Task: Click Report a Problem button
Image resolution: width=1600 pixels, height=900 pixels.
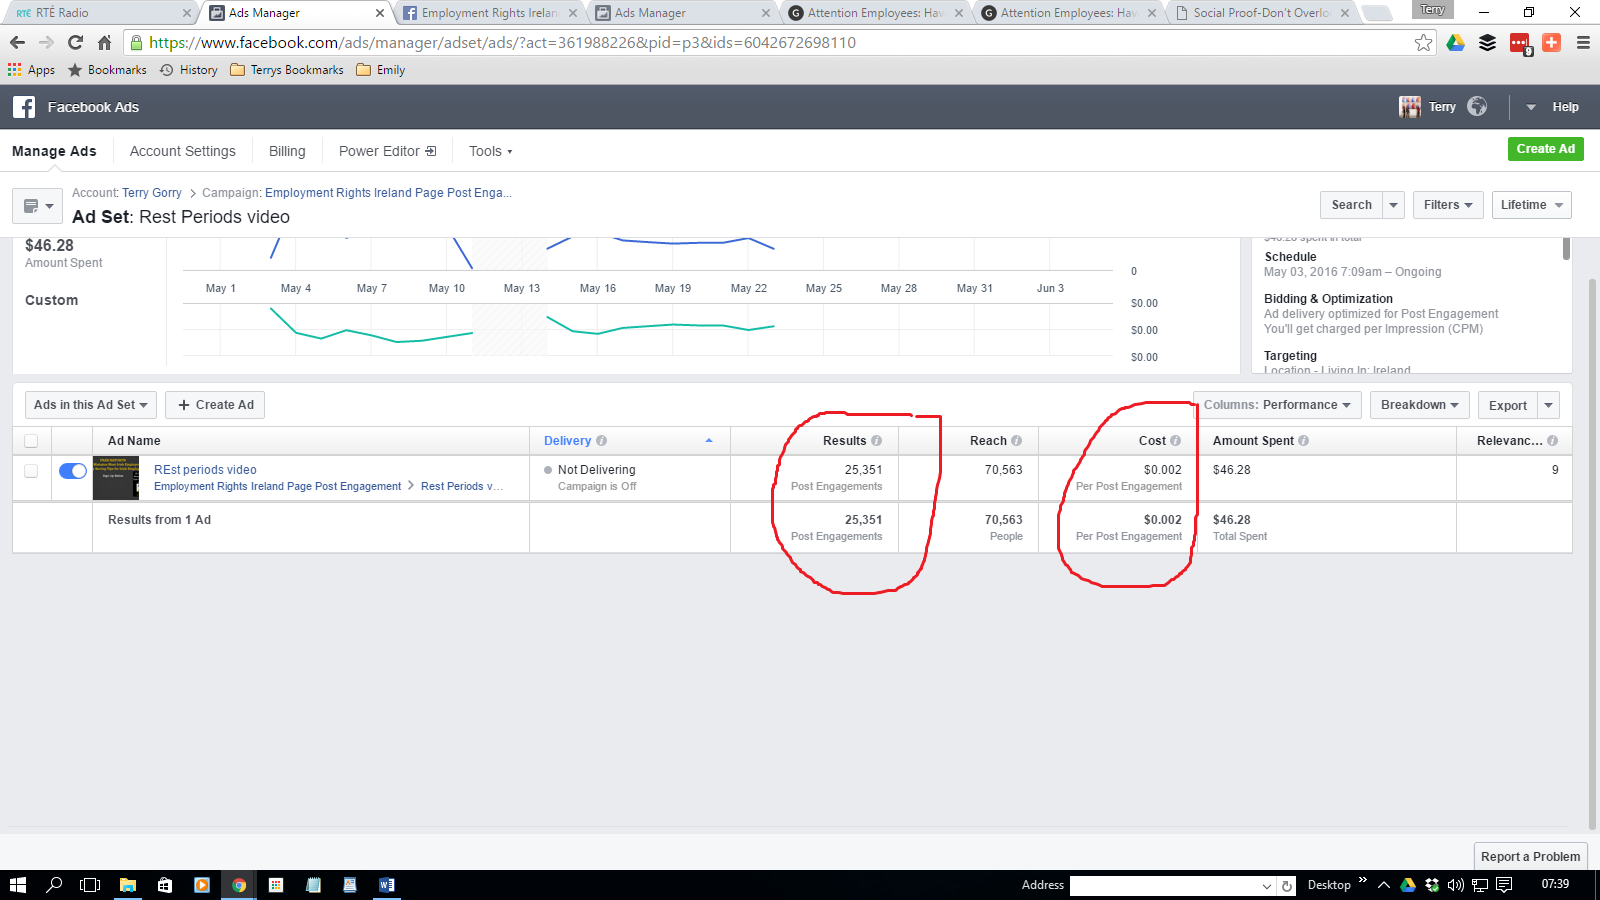Action: tap(1530, 856)
